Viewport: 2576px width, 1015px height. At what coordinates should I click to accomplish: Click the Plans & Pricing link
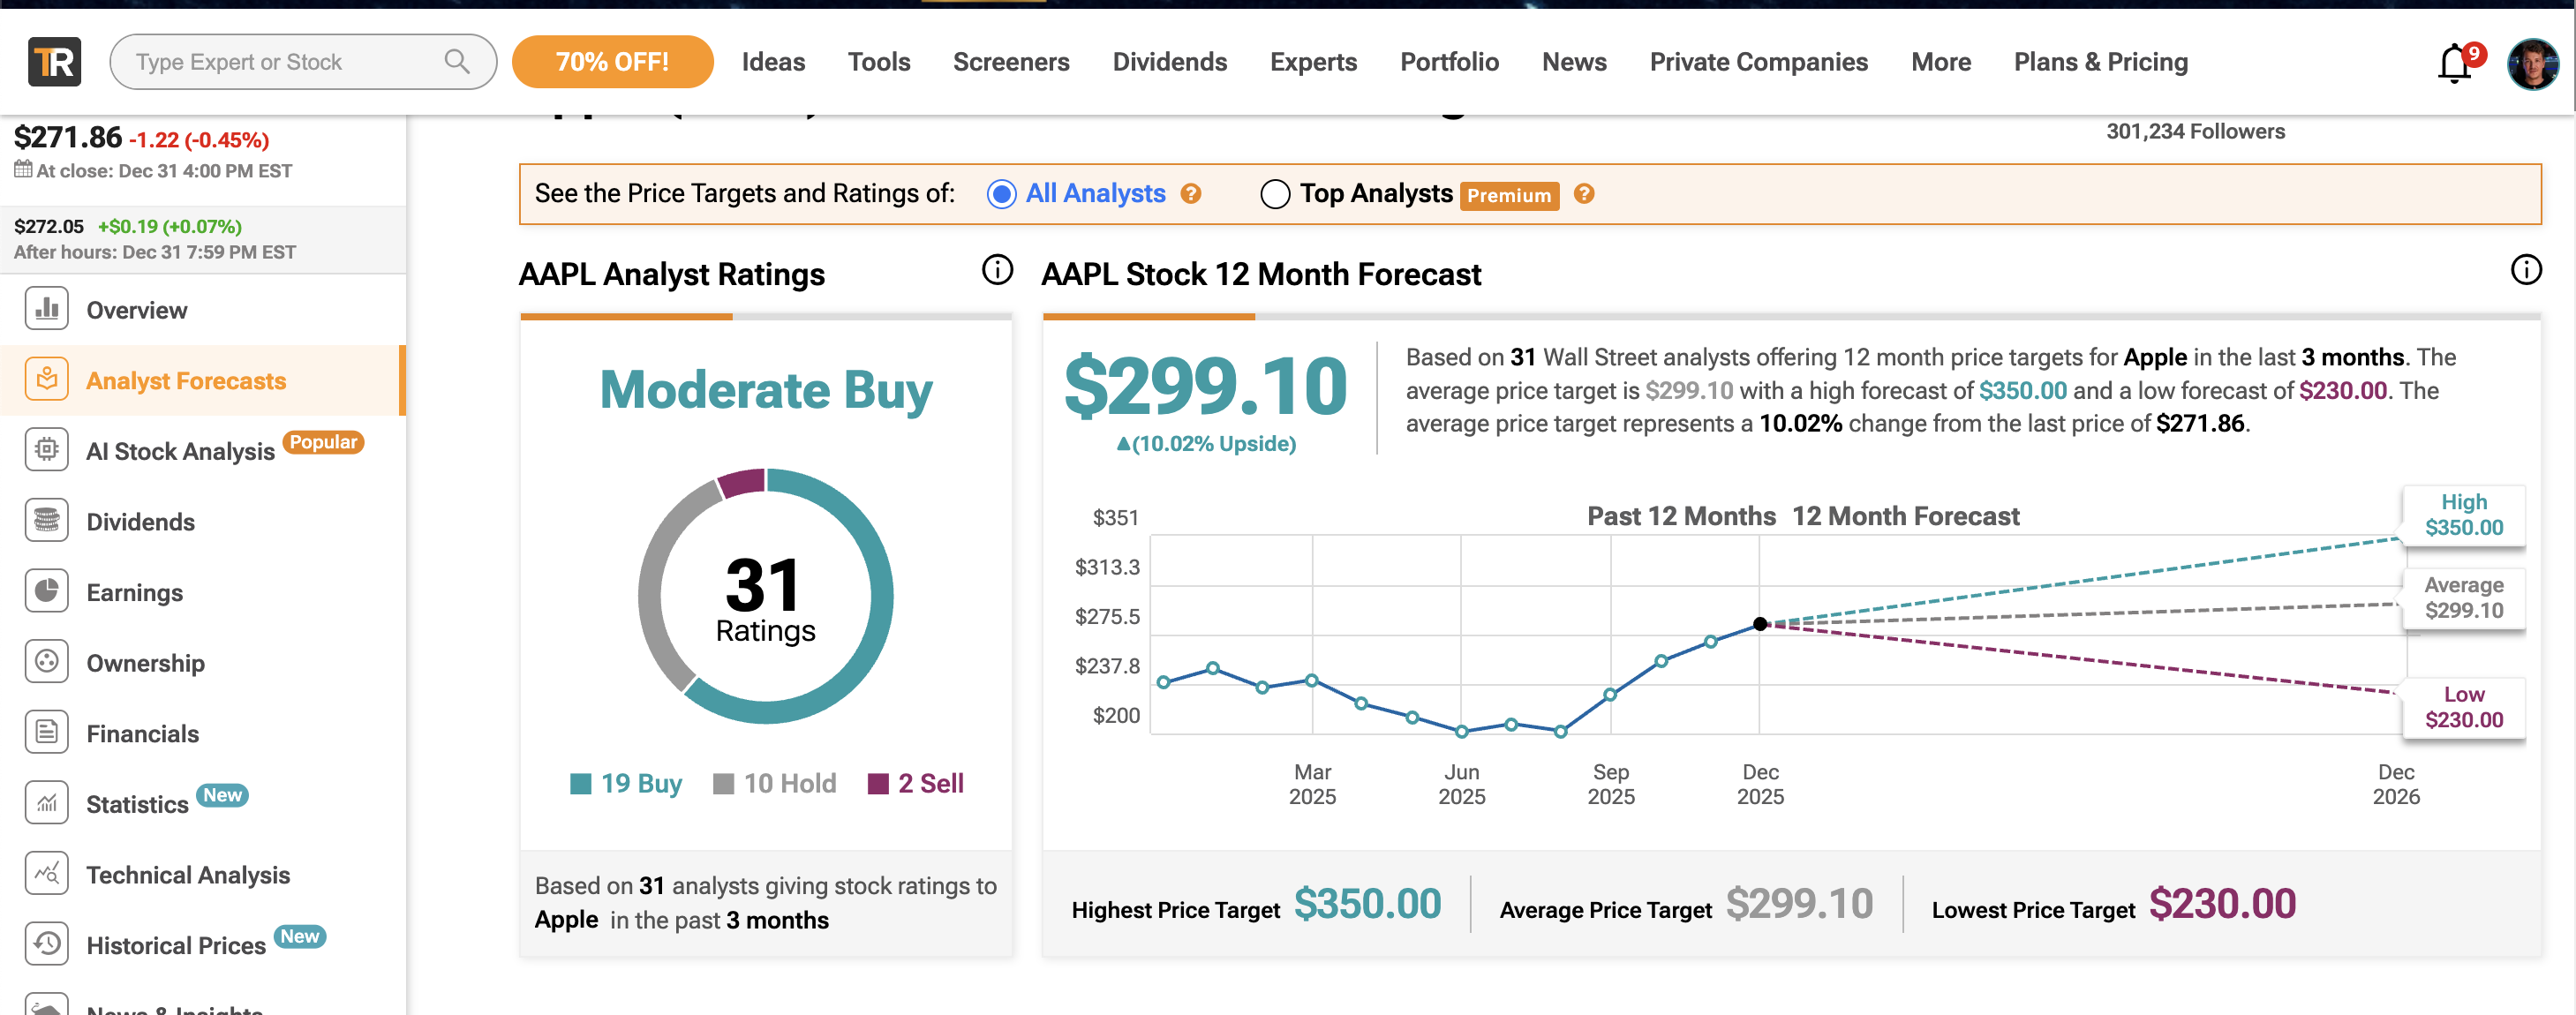(x=2100, y=62)
